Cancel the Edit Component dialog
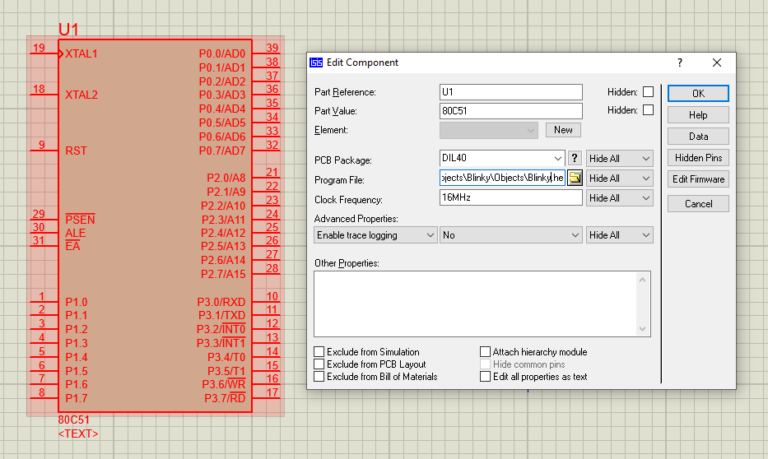The height and width of the screenshot is (459, 768). 698,204
